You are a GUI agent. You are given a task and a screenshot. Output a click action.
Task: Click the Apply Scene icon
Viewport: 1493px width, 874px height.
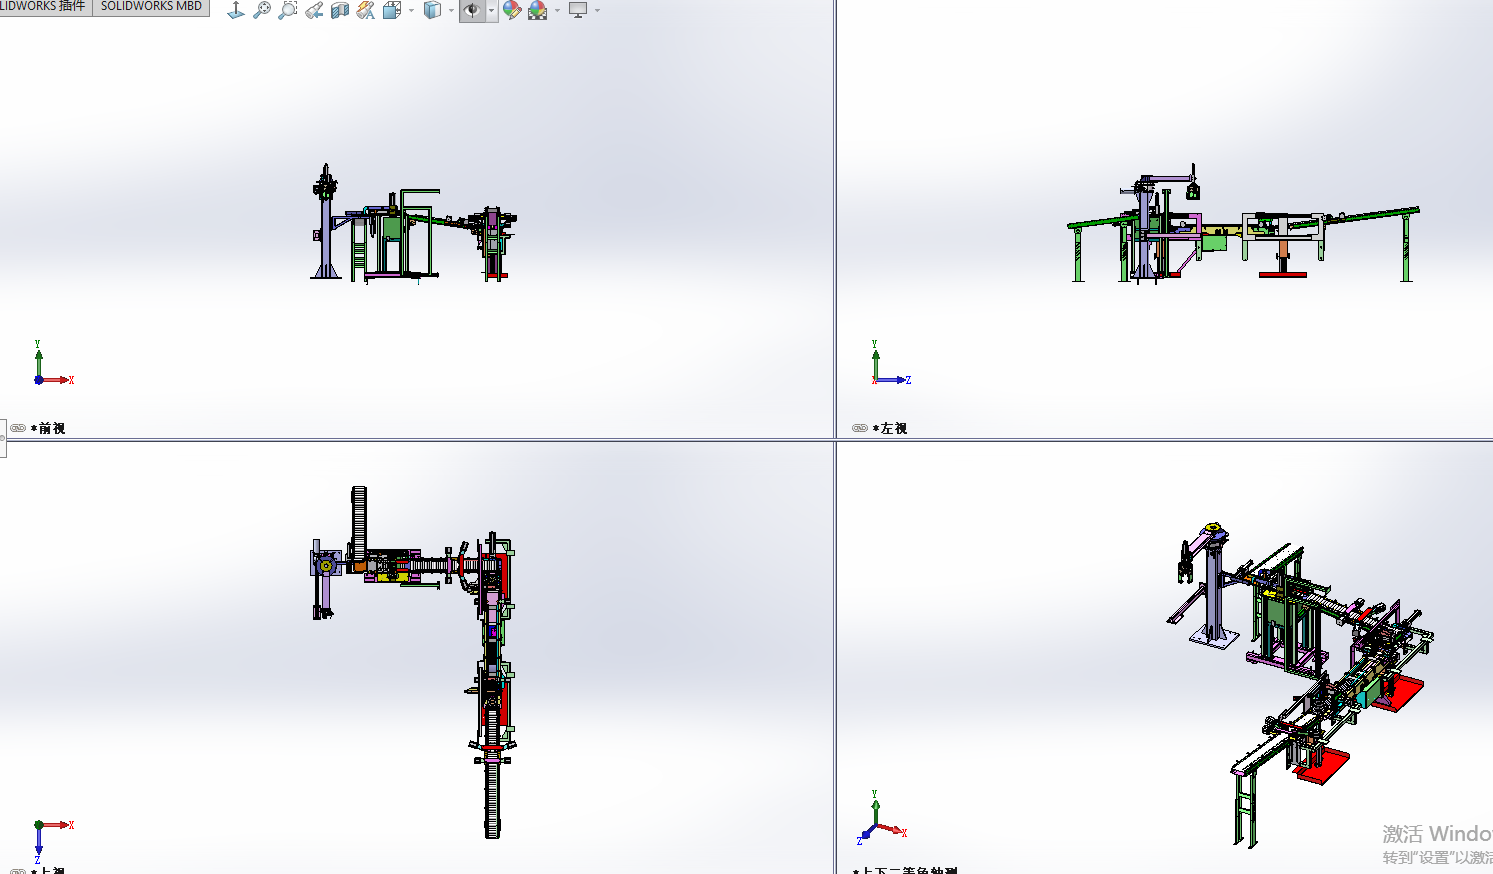(x=538, y=10)
